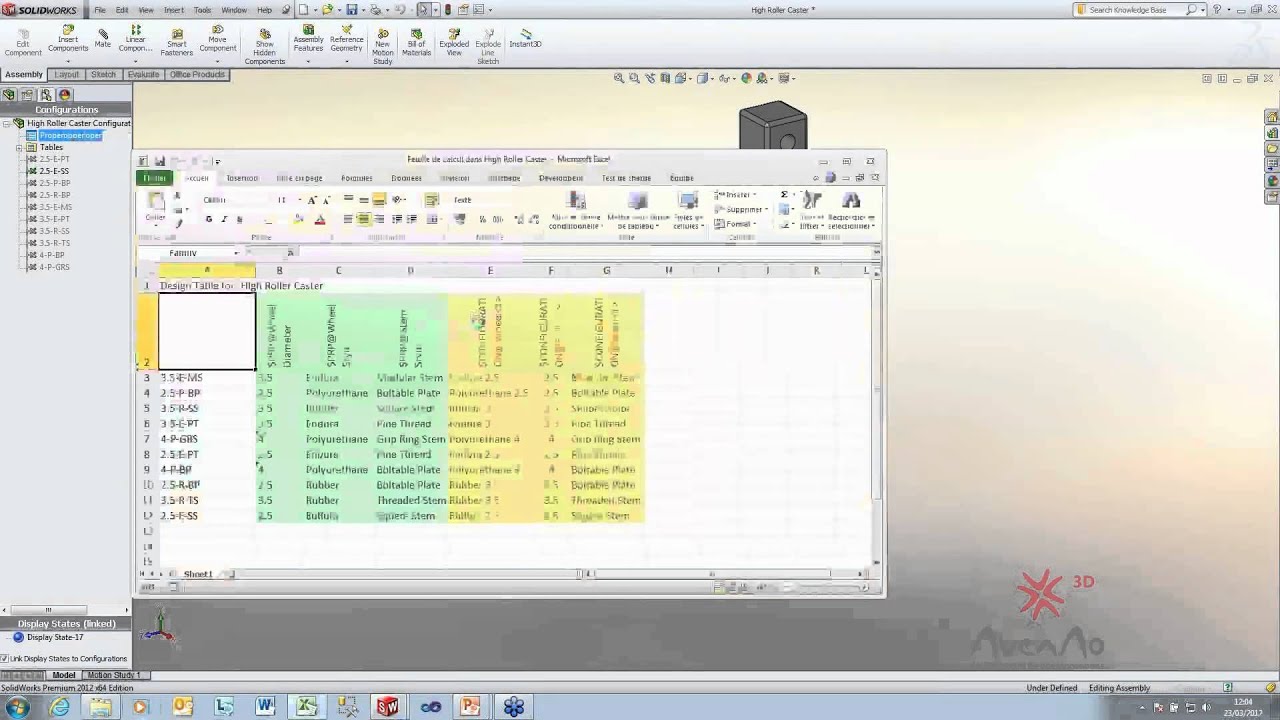This screenshot has width=1280, height=720.
Task: Open the SolidWorks Tools menu
Action: [203, 10]
